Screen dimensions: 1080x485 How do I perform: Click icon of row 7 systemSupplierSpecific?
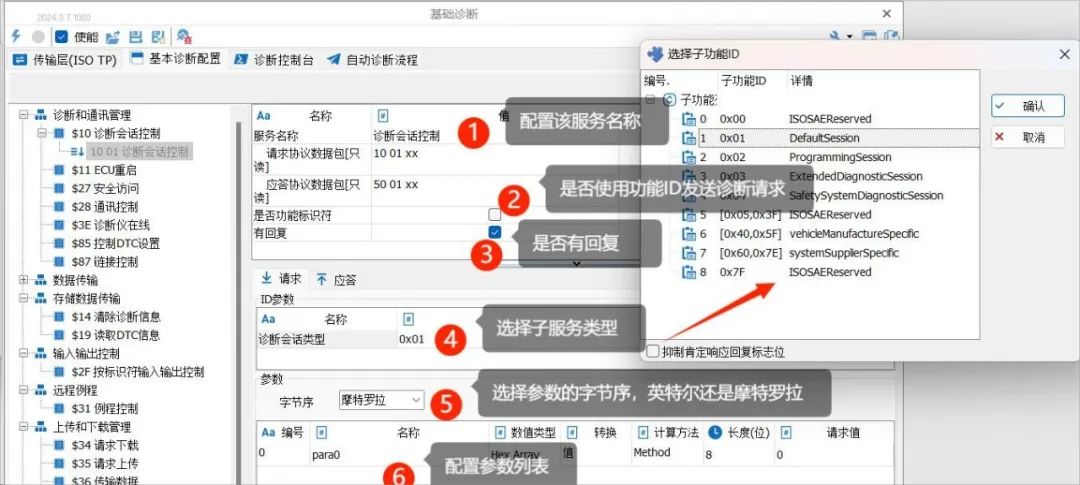688,253
